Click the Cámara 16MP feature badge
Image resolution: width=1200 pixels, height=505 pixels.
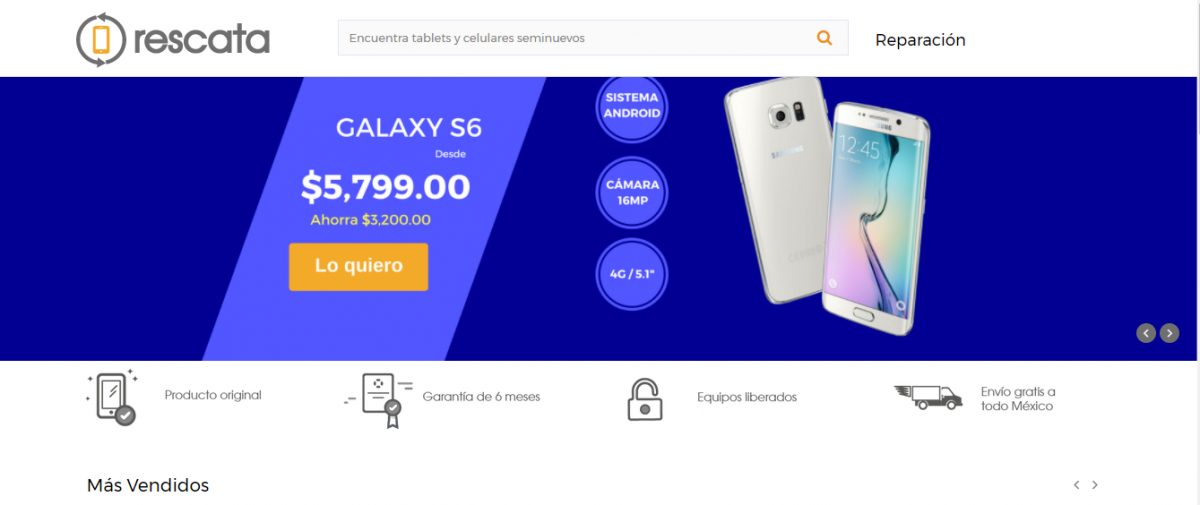coord(631,192)
